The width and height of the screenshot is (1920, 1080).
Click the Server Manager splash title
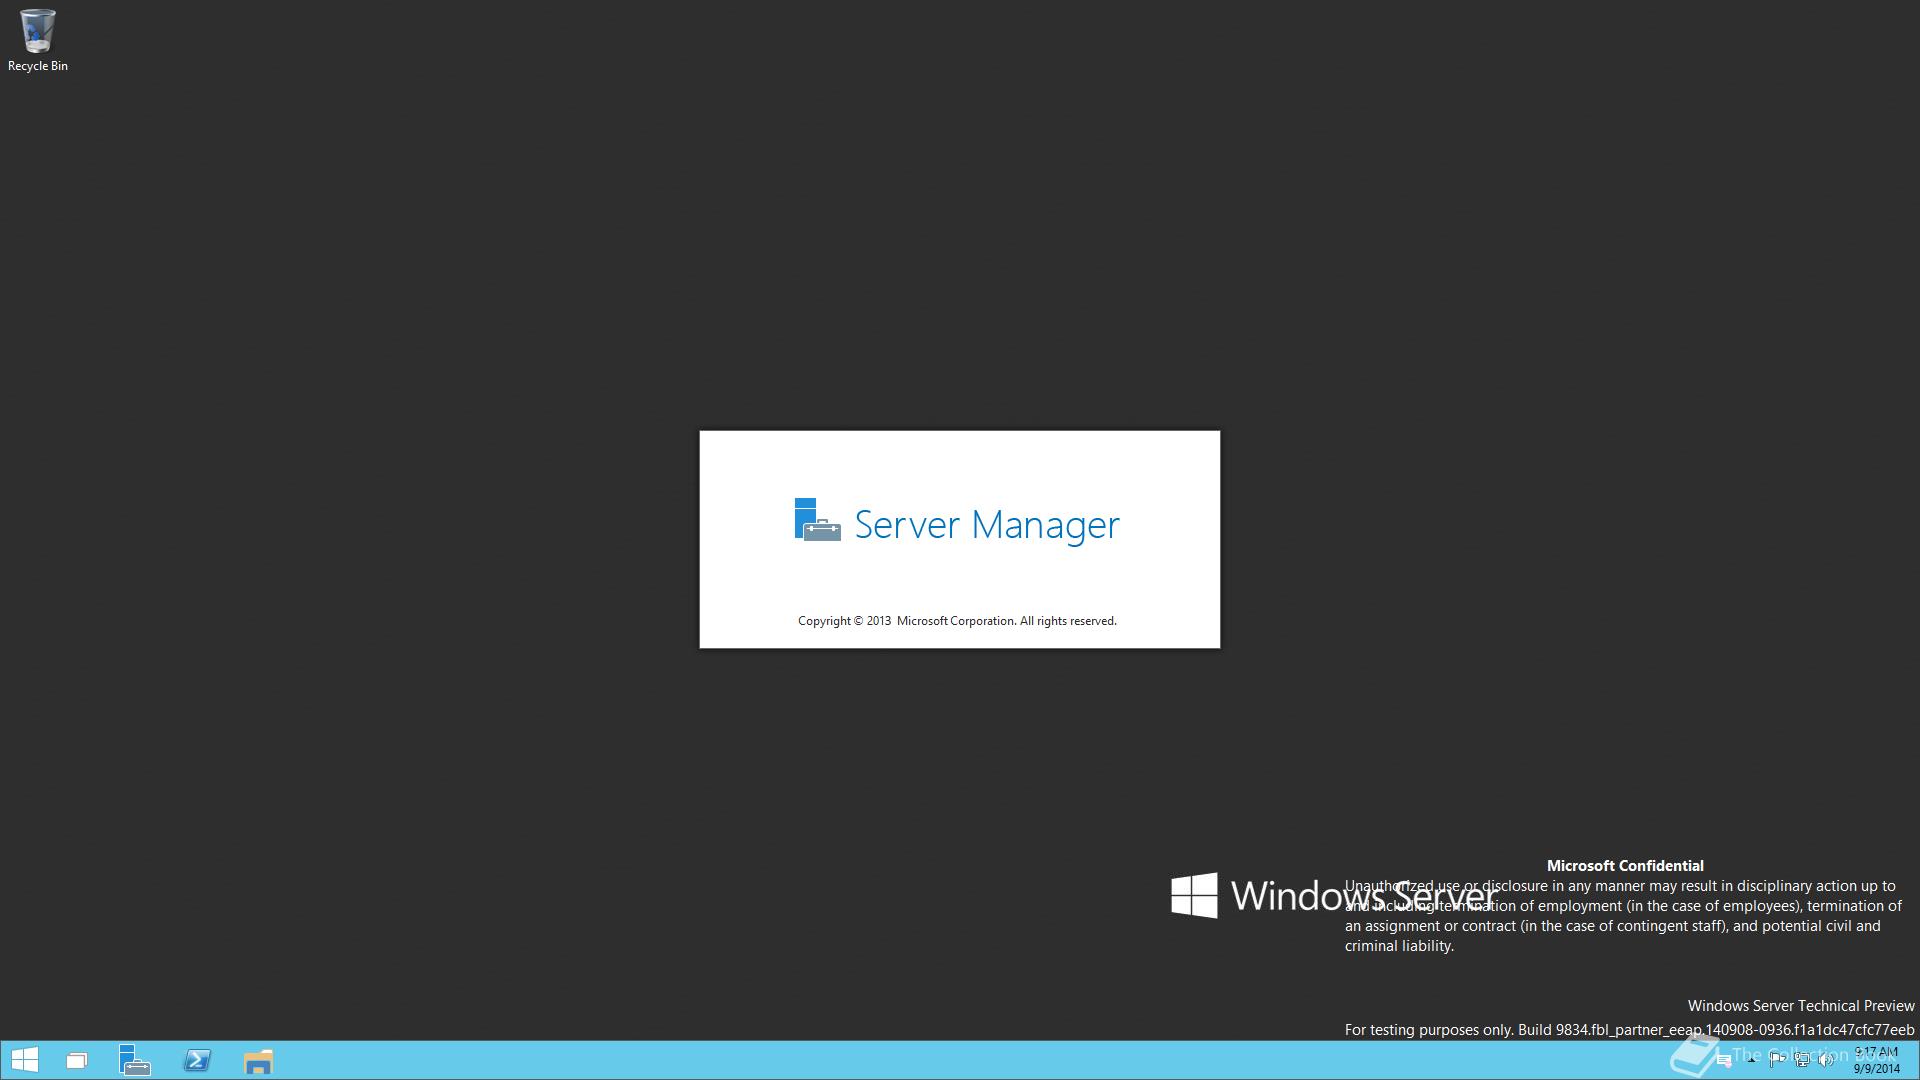coord(986,525)
